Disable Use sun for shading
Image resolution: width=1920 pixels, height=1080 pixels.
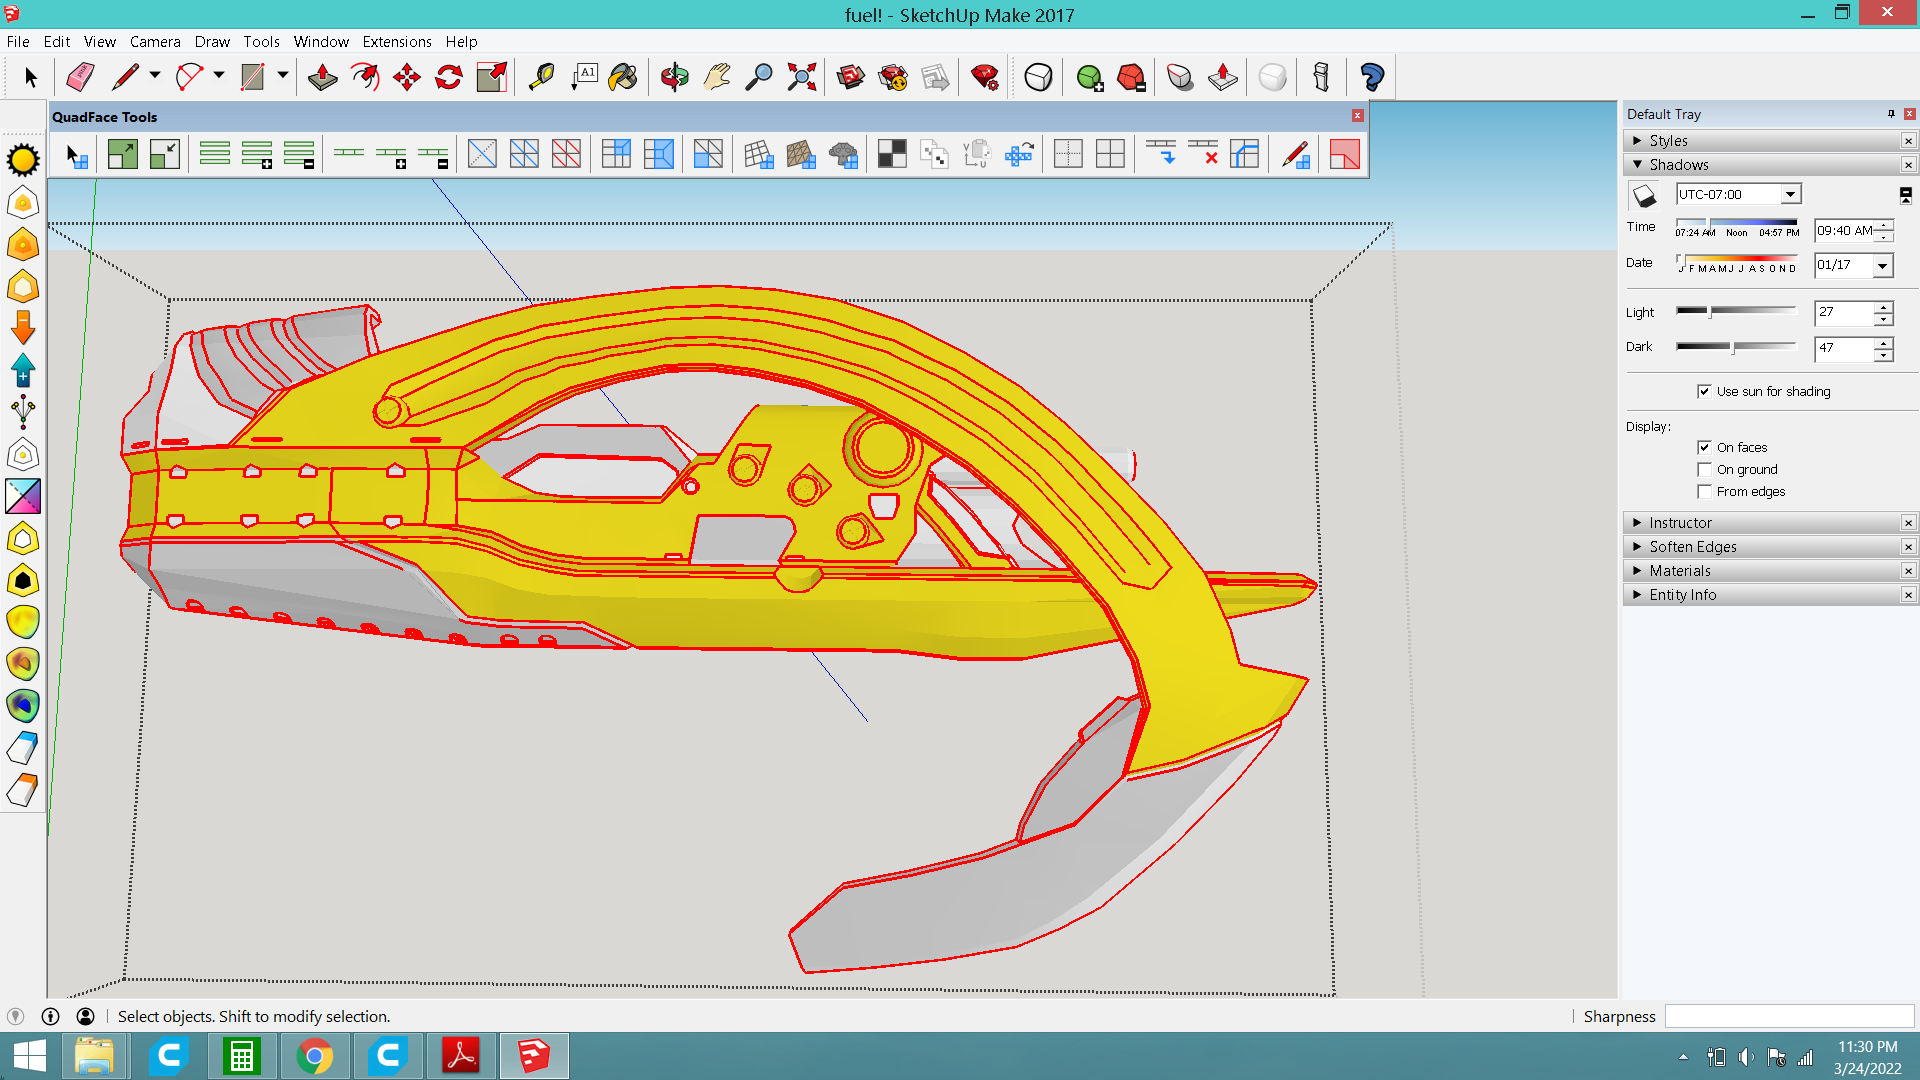tap(1704, 391)
